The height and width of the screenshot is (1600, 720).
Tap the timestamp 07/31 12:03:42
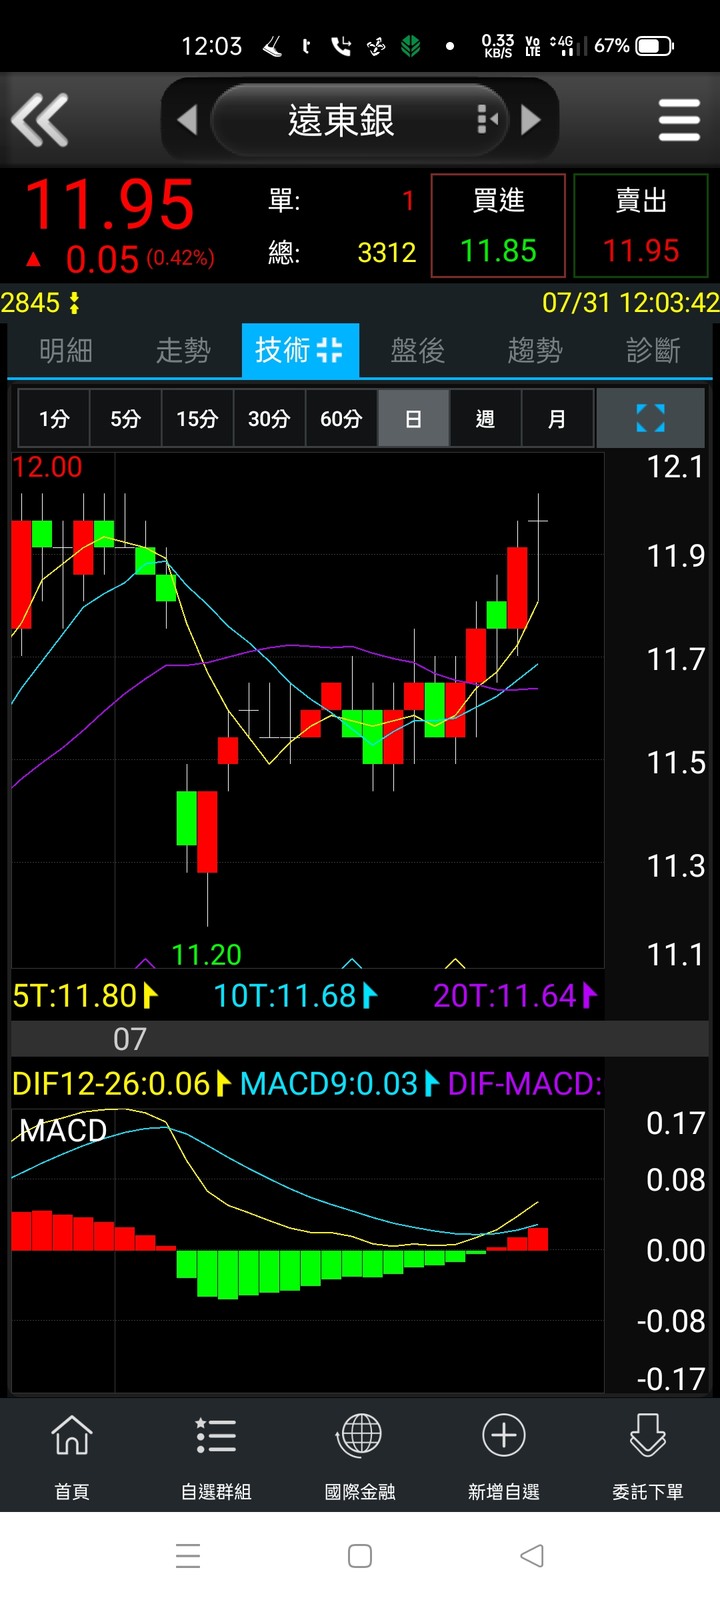click(x=631, y=302)
